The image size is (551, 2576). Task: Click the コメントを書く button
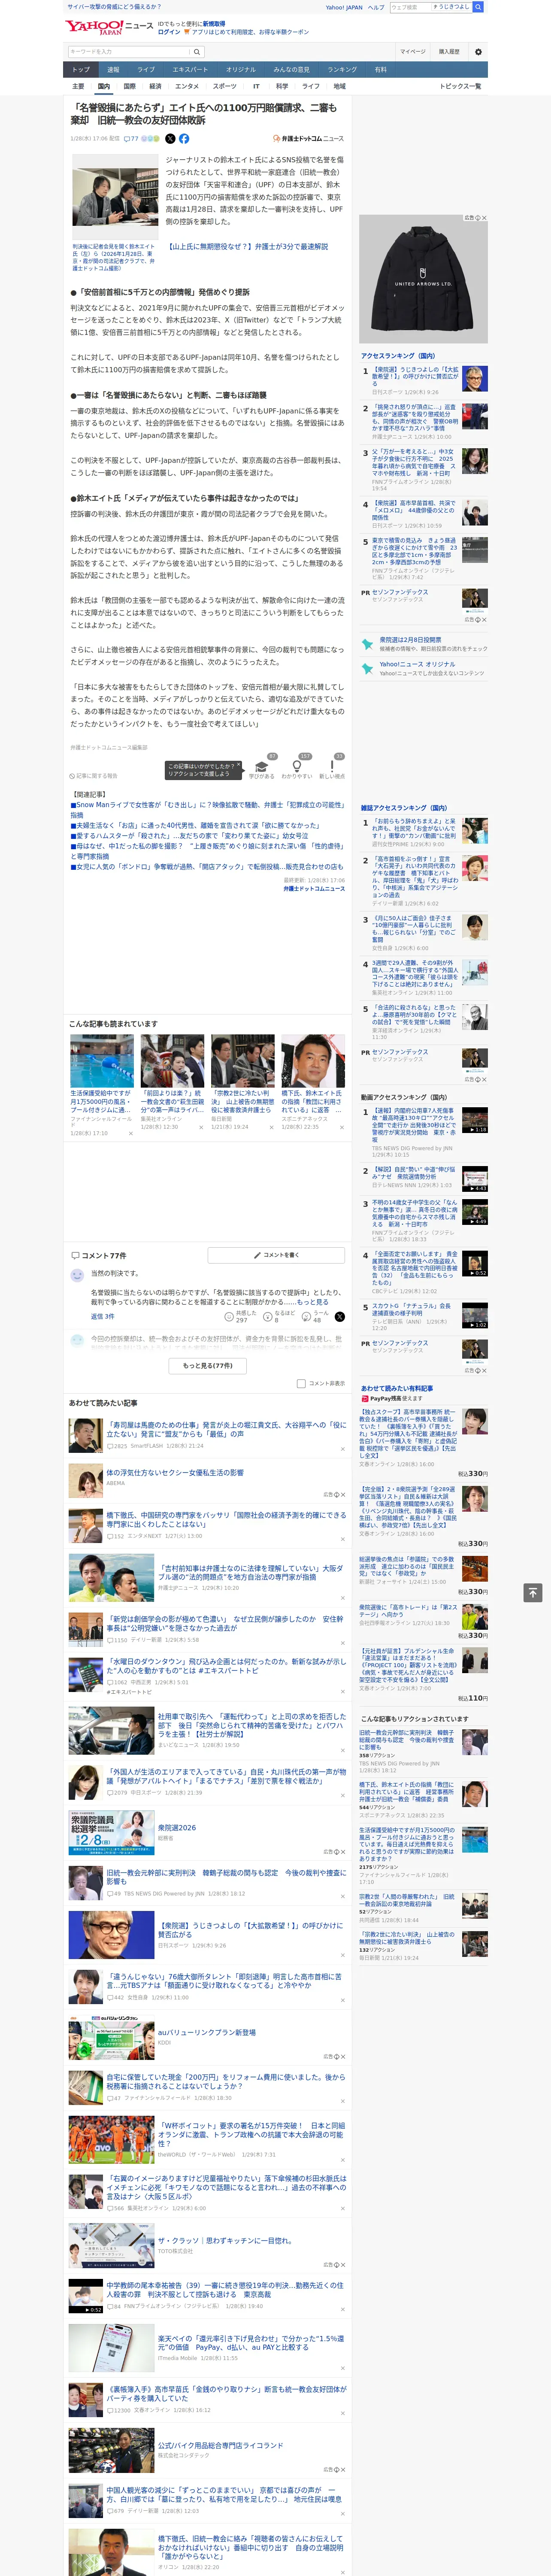(276, 1254)
